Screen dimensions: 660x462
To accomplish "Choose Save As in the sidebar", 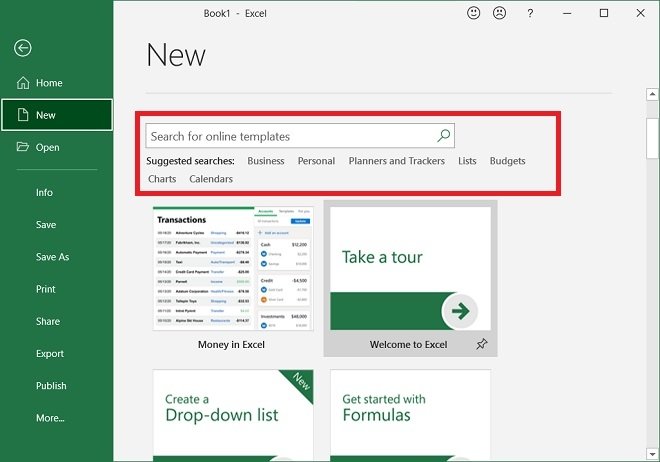I will (x=53, y=257).
